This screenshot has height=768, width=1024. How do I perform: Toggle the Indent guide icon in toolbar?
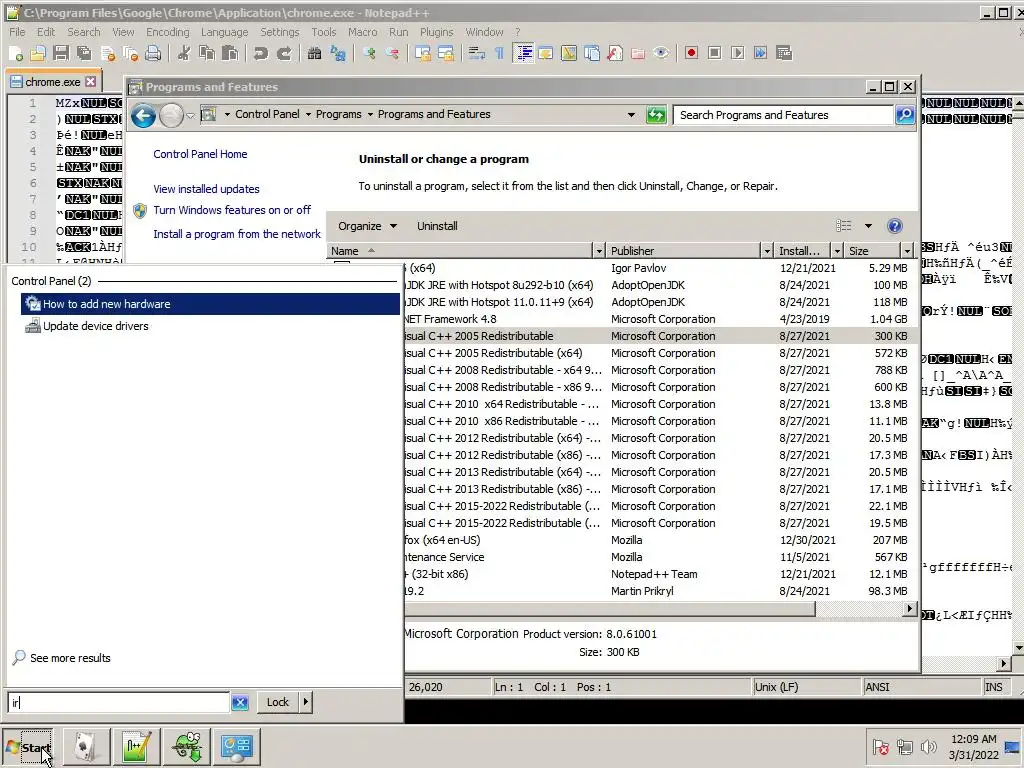click(x=523, y=54)
